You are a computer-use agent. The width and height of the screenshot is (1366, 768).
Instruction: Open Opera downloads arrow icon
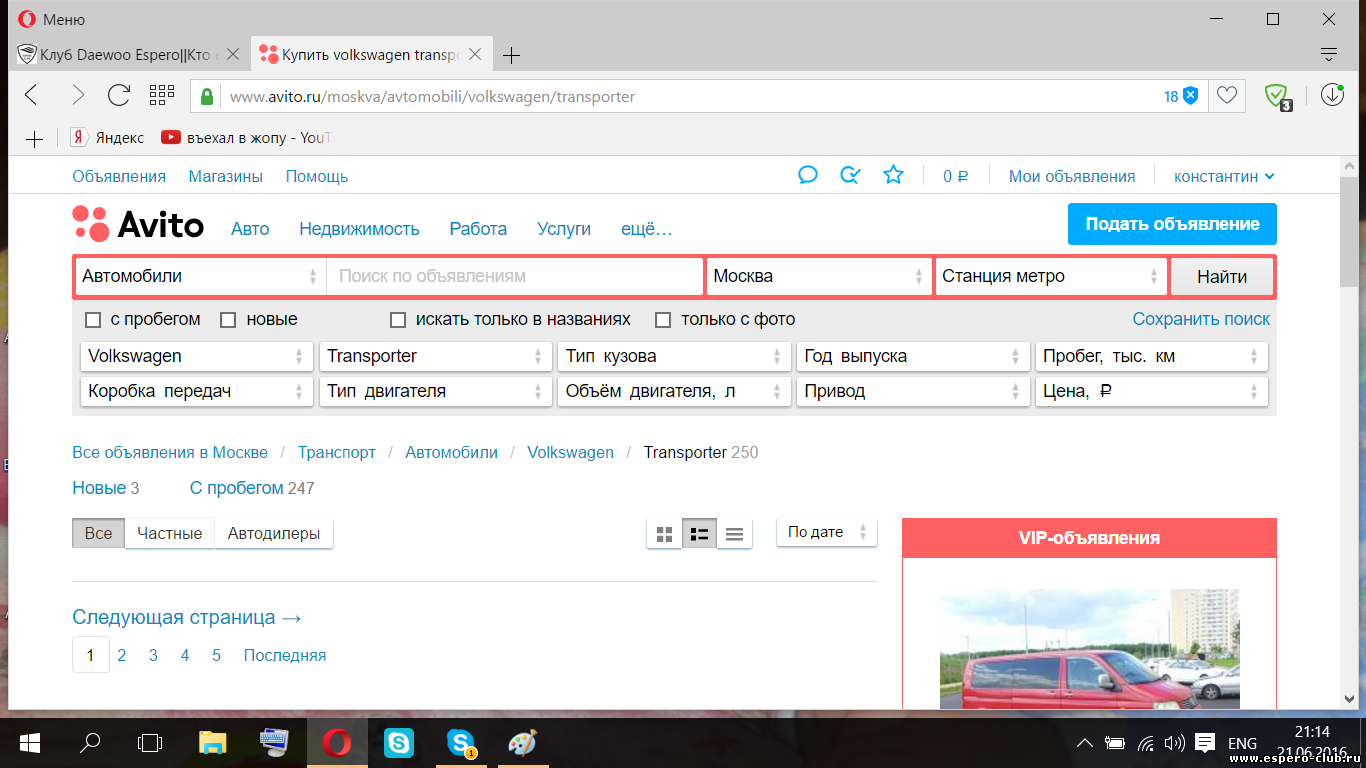[1332, 96]
